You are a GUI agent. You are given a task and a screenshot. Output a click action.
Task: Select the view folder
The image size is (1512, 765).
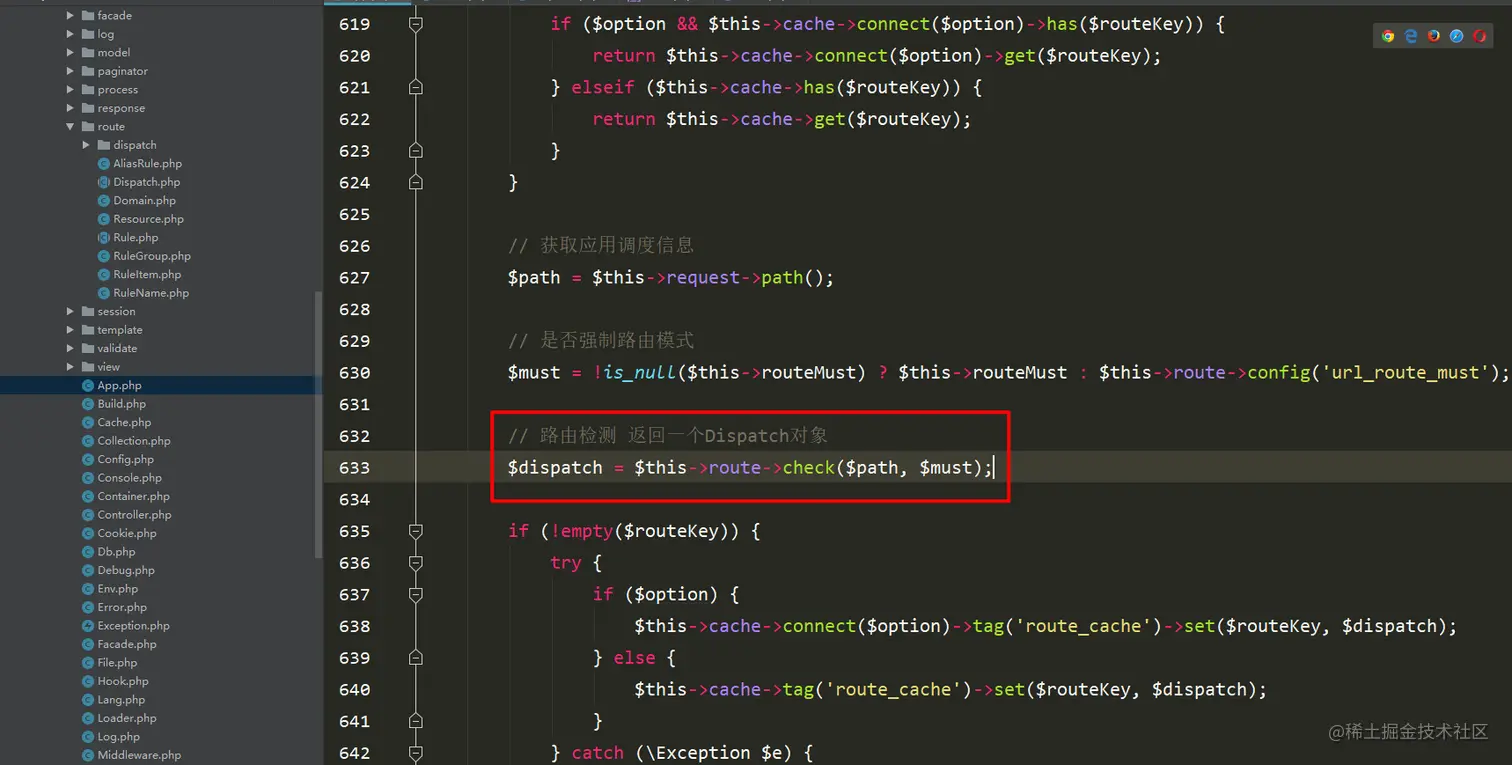click(108, 367)
